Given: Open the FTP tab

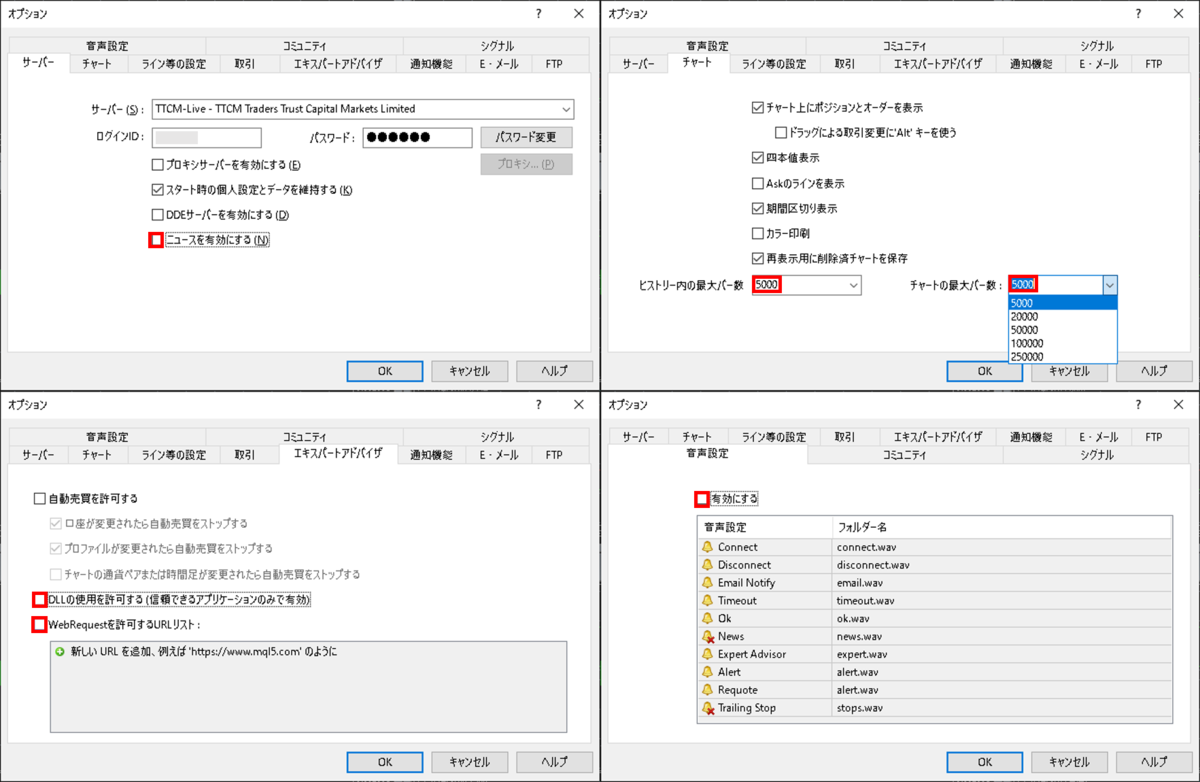Looking at the screenshot, I should pos(553,62).
